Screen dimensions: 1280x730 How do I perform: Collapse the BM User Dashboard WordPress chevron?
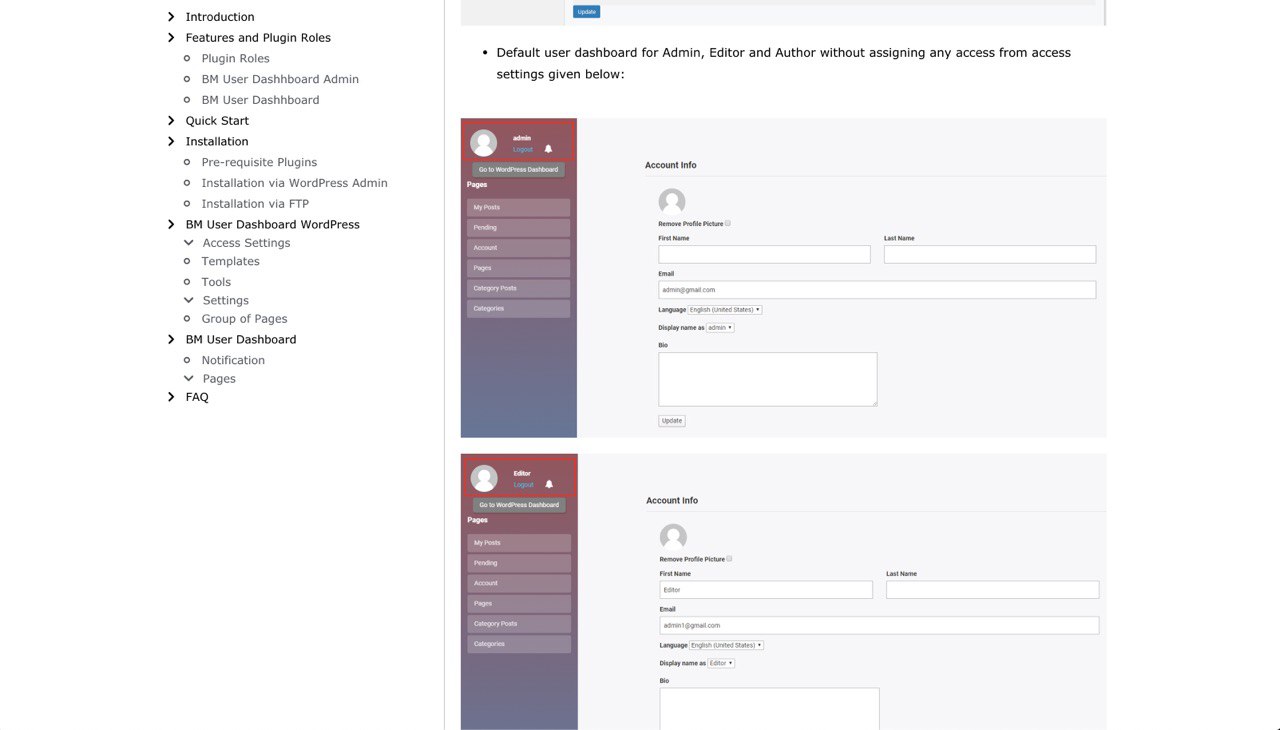171,225
